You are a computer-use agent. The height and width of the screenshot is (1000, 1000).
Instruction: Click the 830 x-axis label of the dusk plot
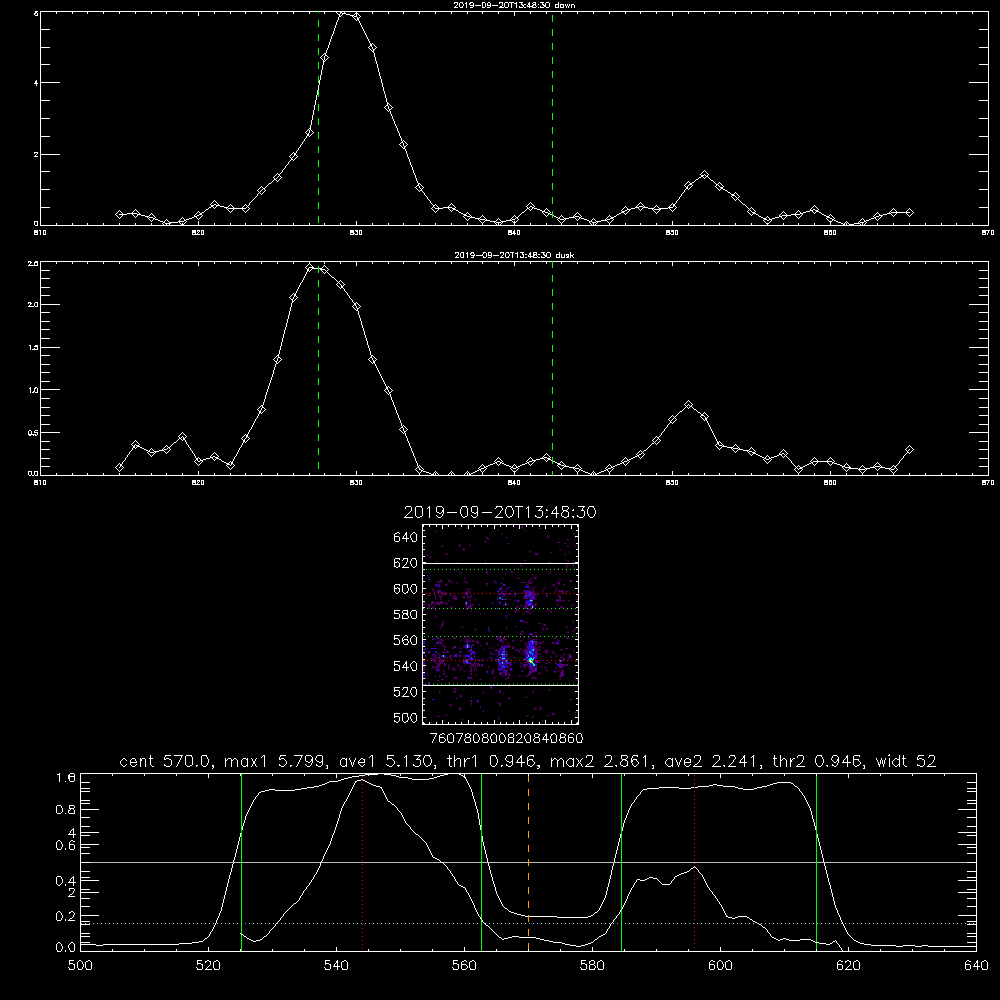[356, 483]
